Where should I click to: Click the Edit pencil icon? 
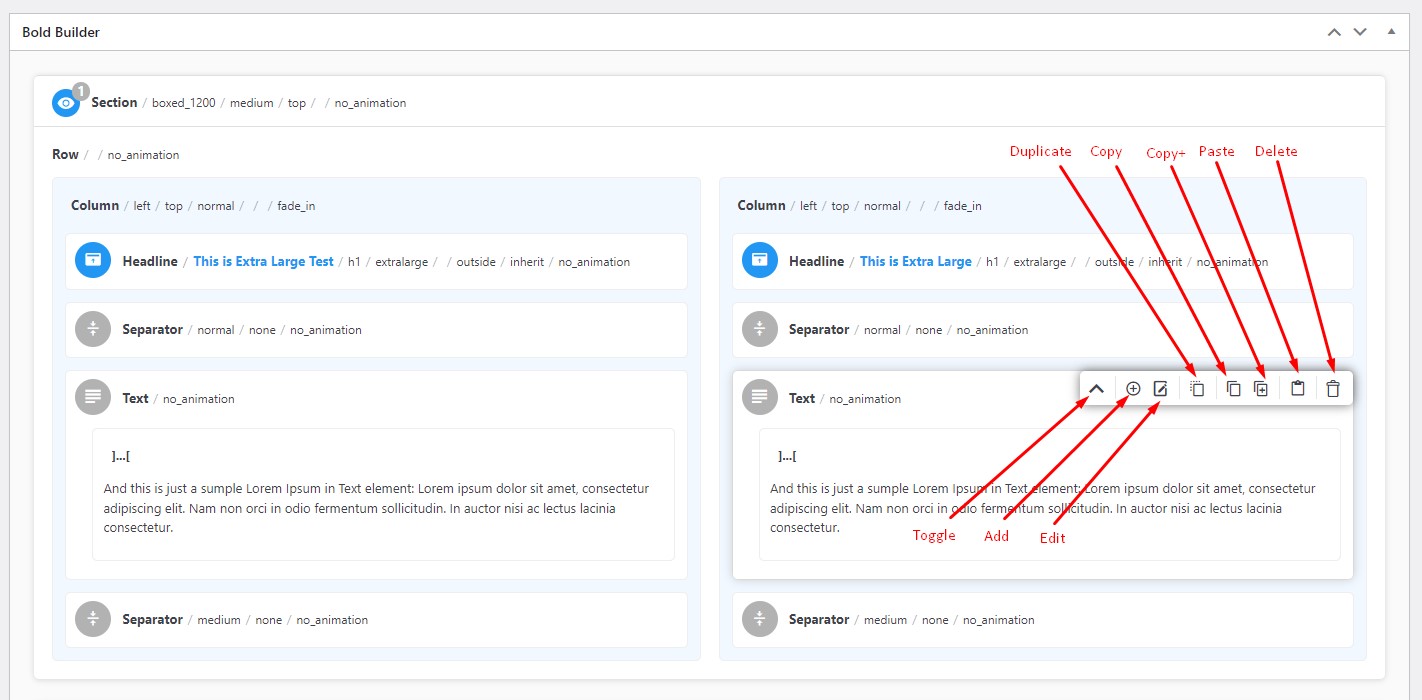1160,389
